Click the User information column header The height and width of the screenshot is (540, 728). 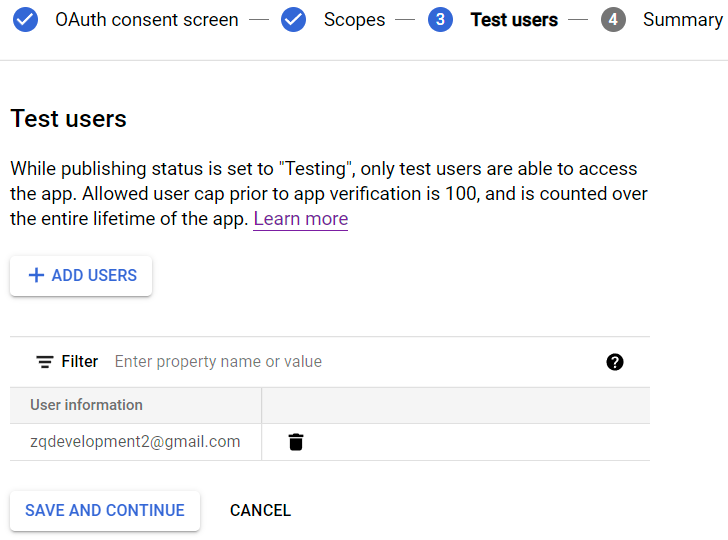[87, 405]
